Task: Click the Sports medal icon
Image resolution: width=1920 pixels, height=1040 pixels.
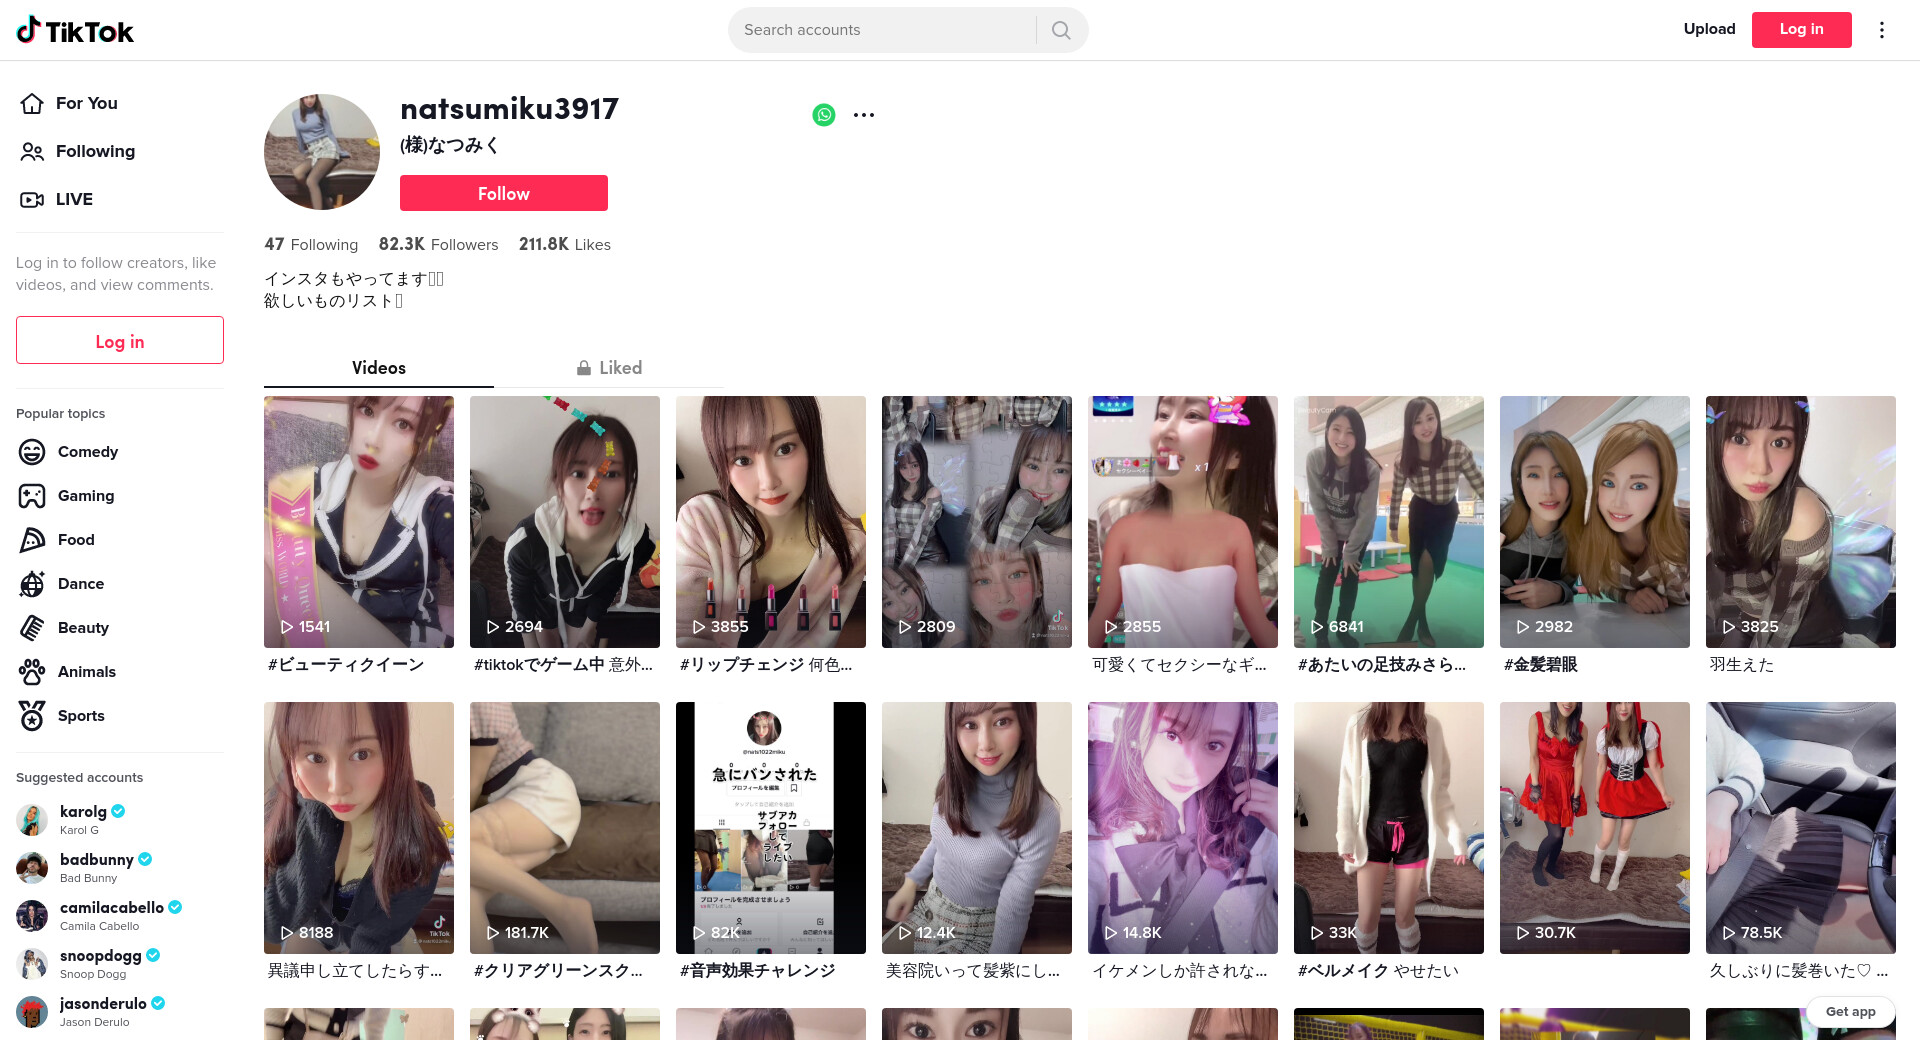Action: pos(32,716)
